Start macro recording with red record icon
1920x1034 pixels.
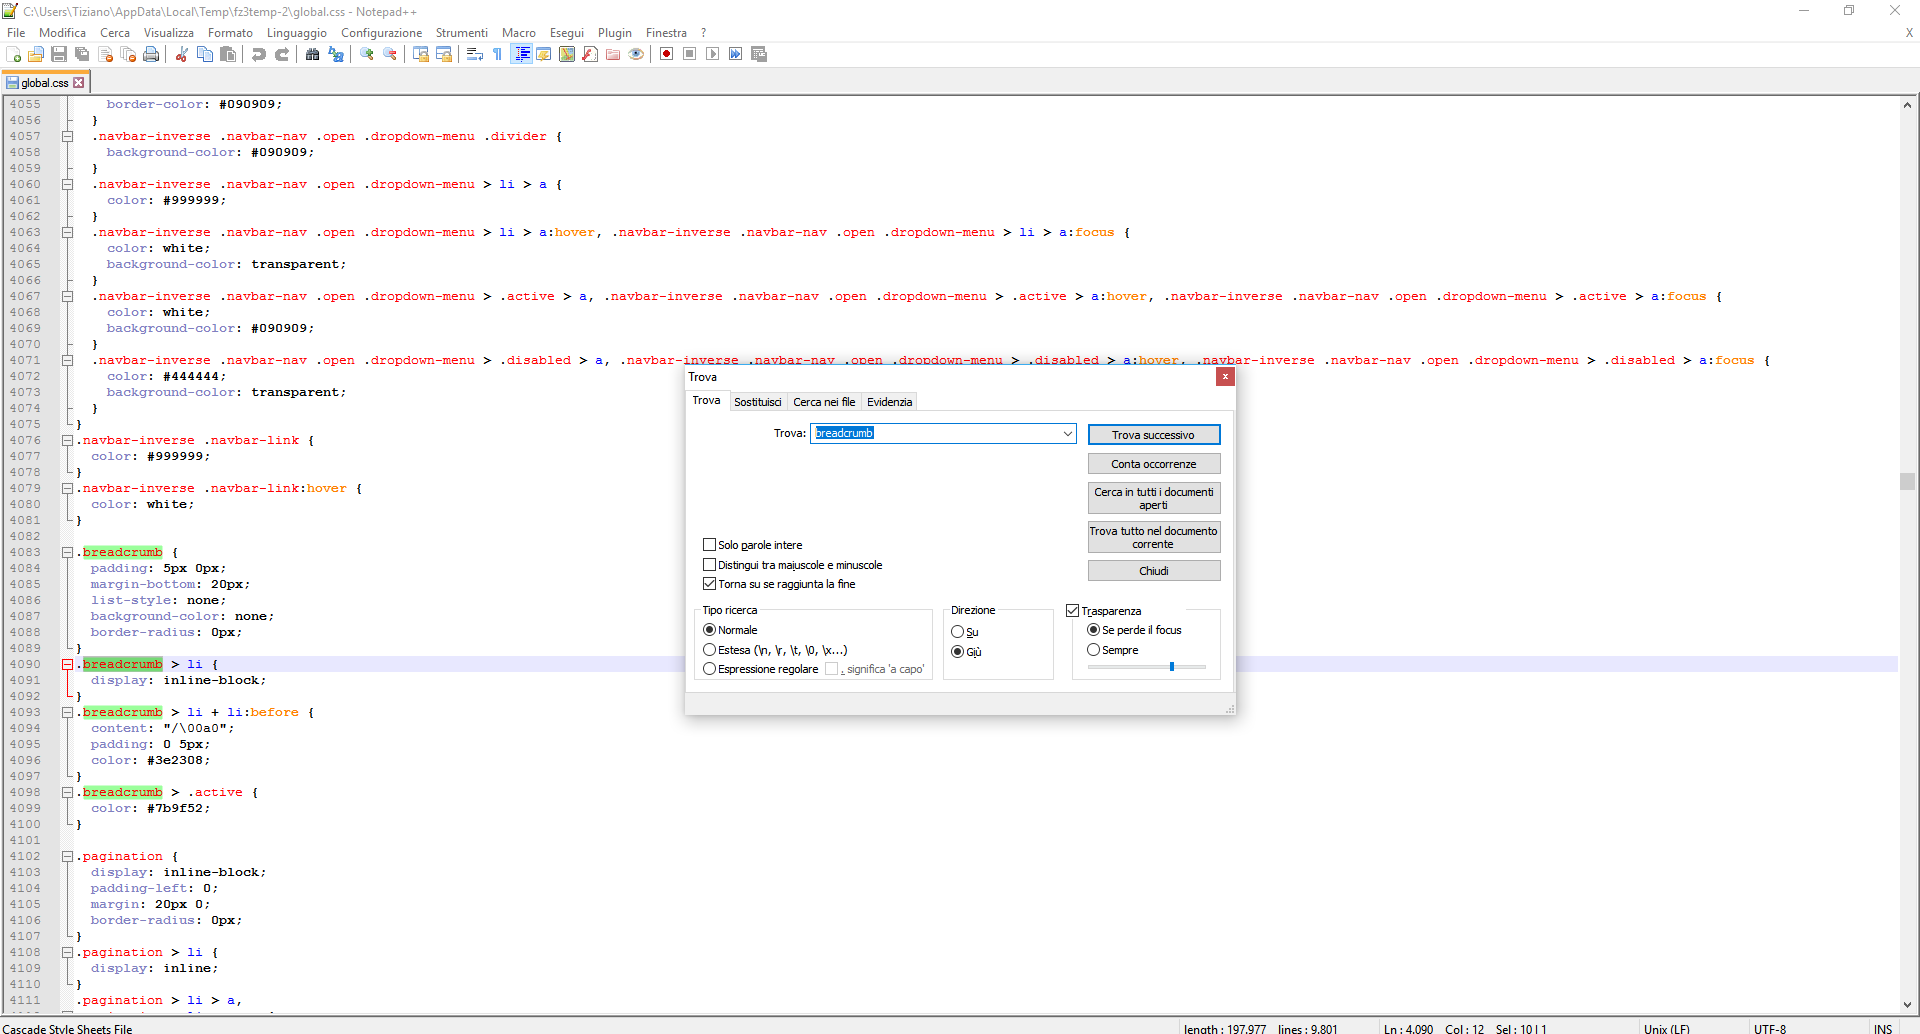pyautogui.click(x=666, y=54)
